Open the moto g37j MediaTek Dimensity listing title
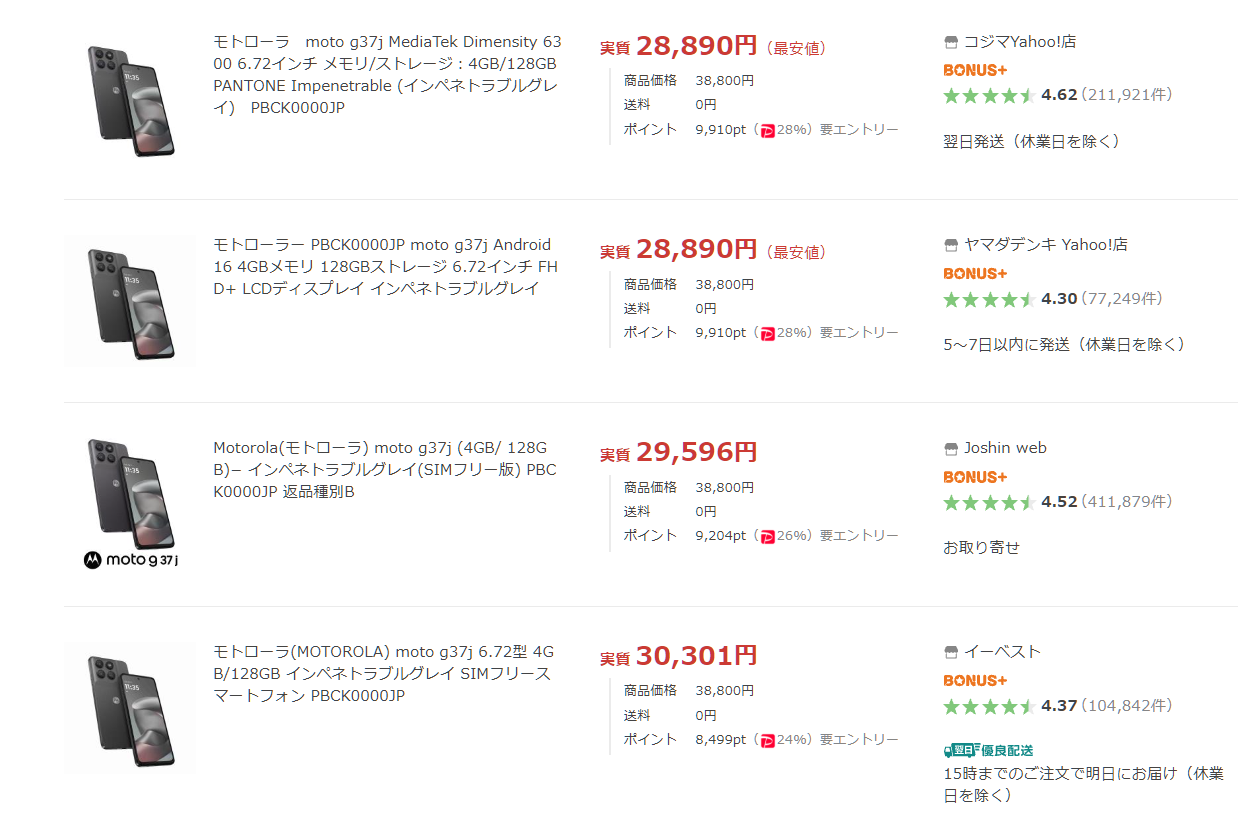The height and width of the screenshot is (833, 1238). [387, 75]
